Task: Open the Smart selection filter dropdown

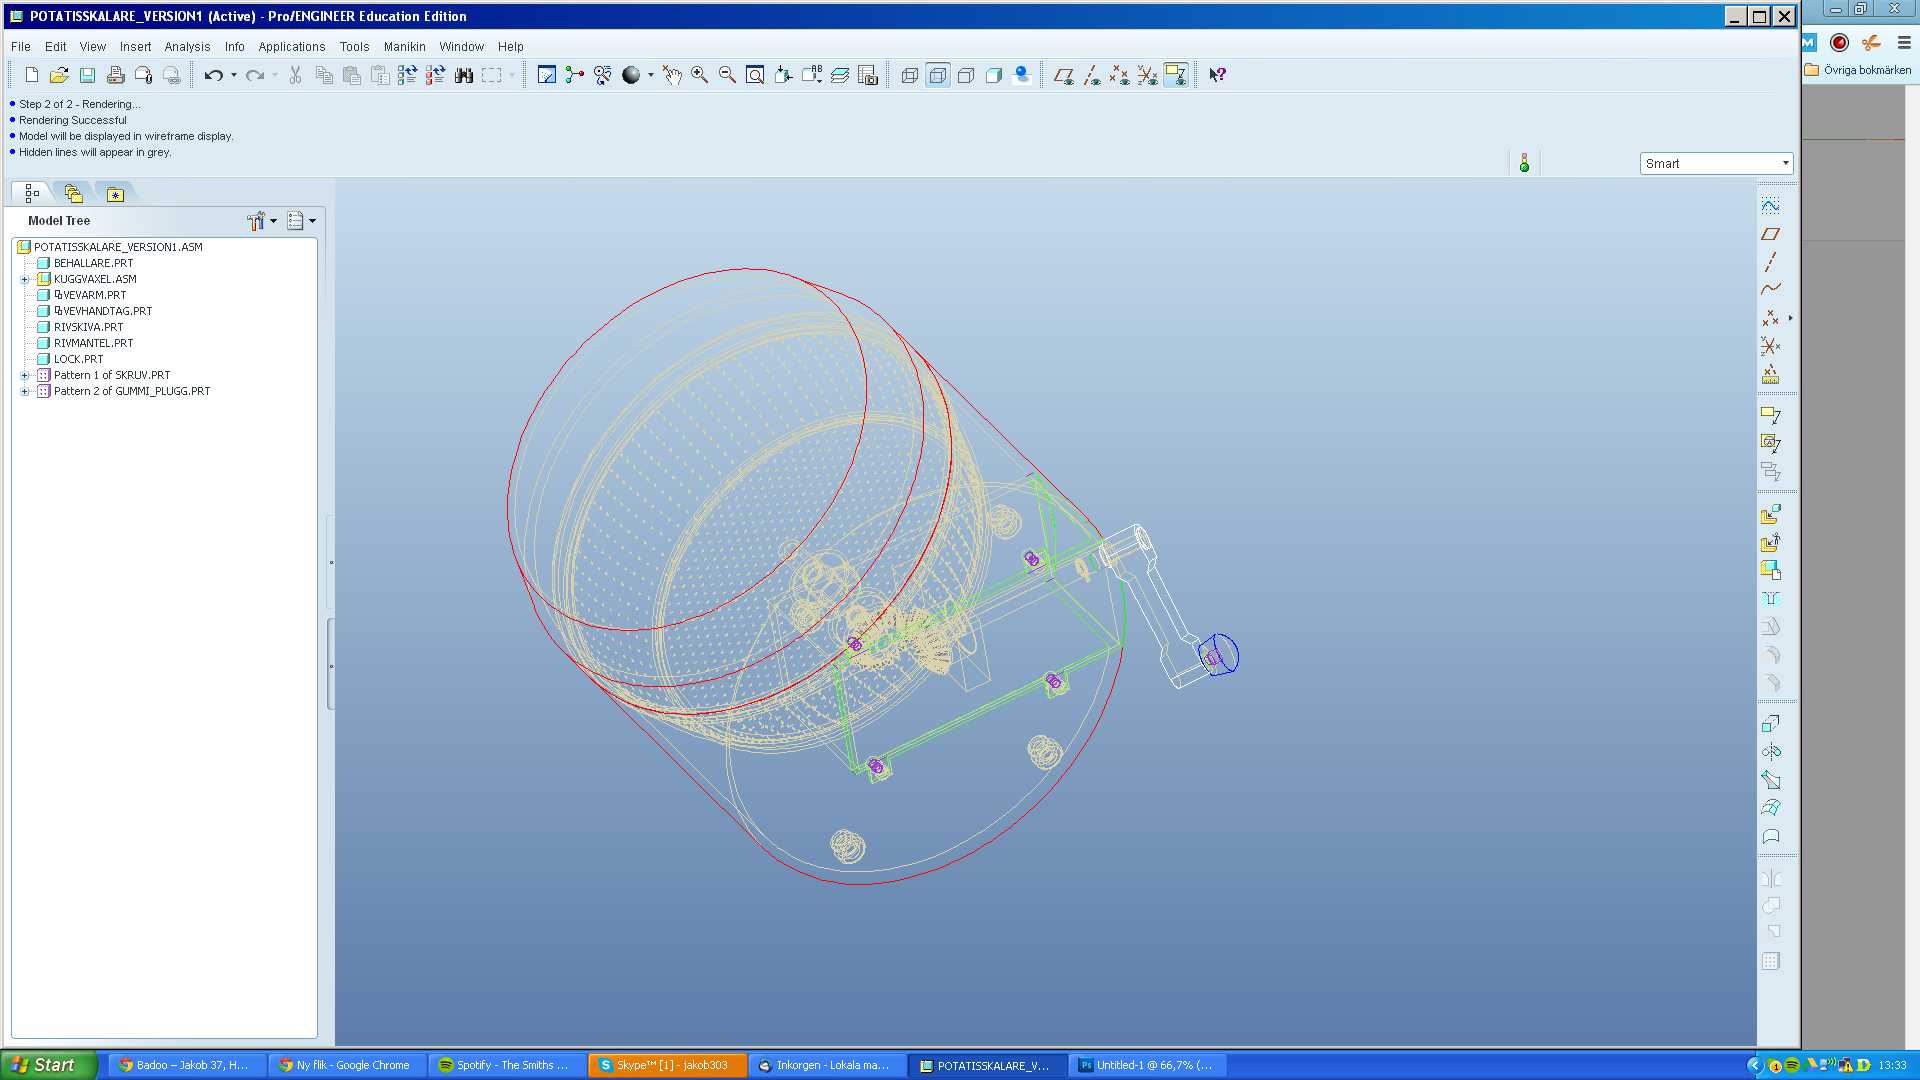Action: [1716, 164]
